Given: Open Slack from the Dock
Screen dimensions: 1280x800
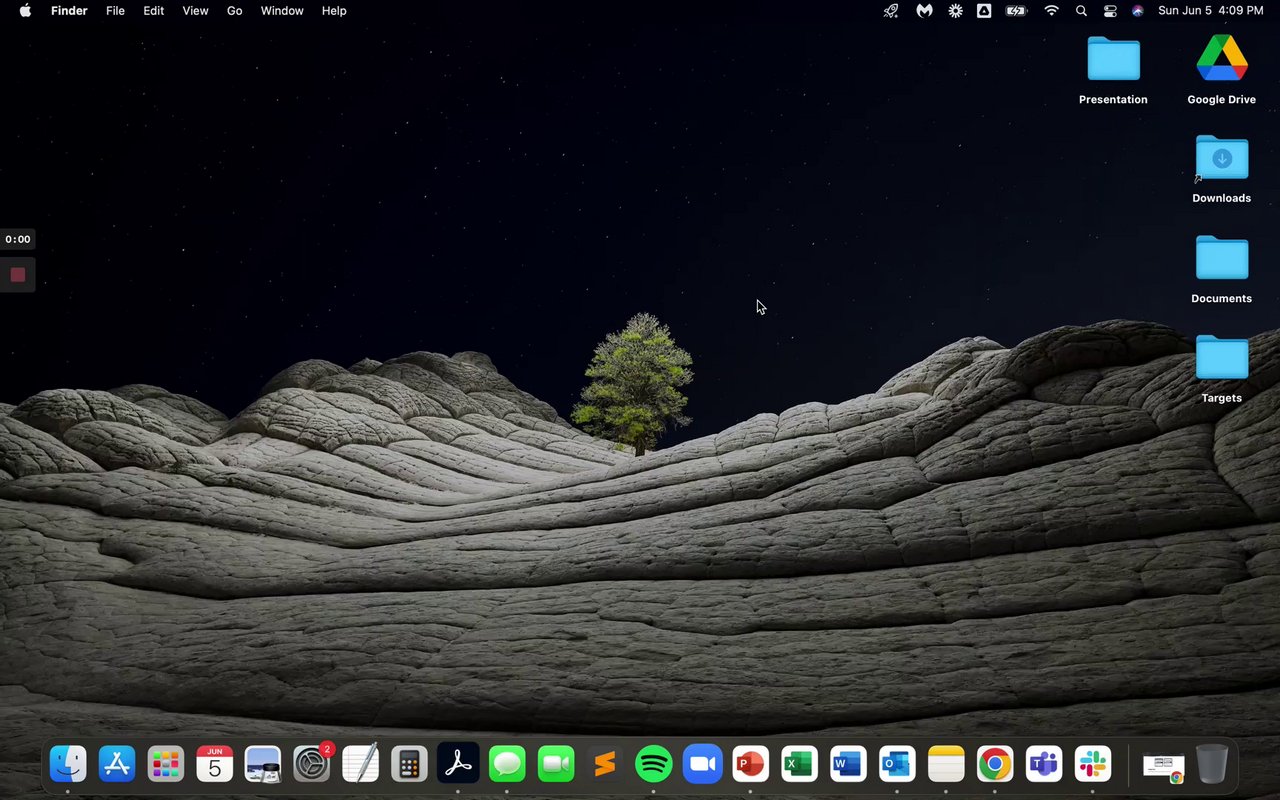Looking at the screenshot, I should pos(1093,765).
